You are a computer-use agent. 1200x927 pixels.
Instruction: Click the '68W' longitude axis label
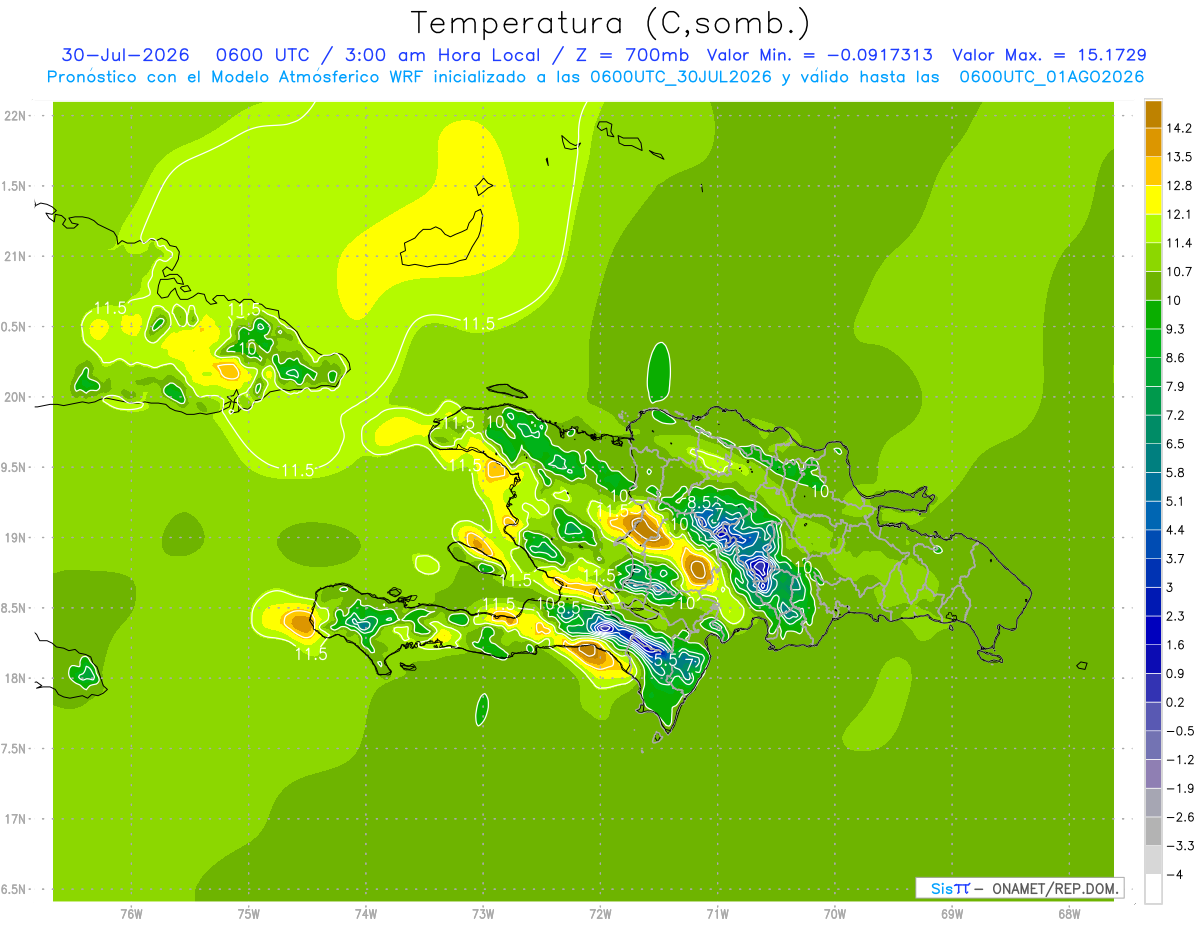(x=1069, y=913)
